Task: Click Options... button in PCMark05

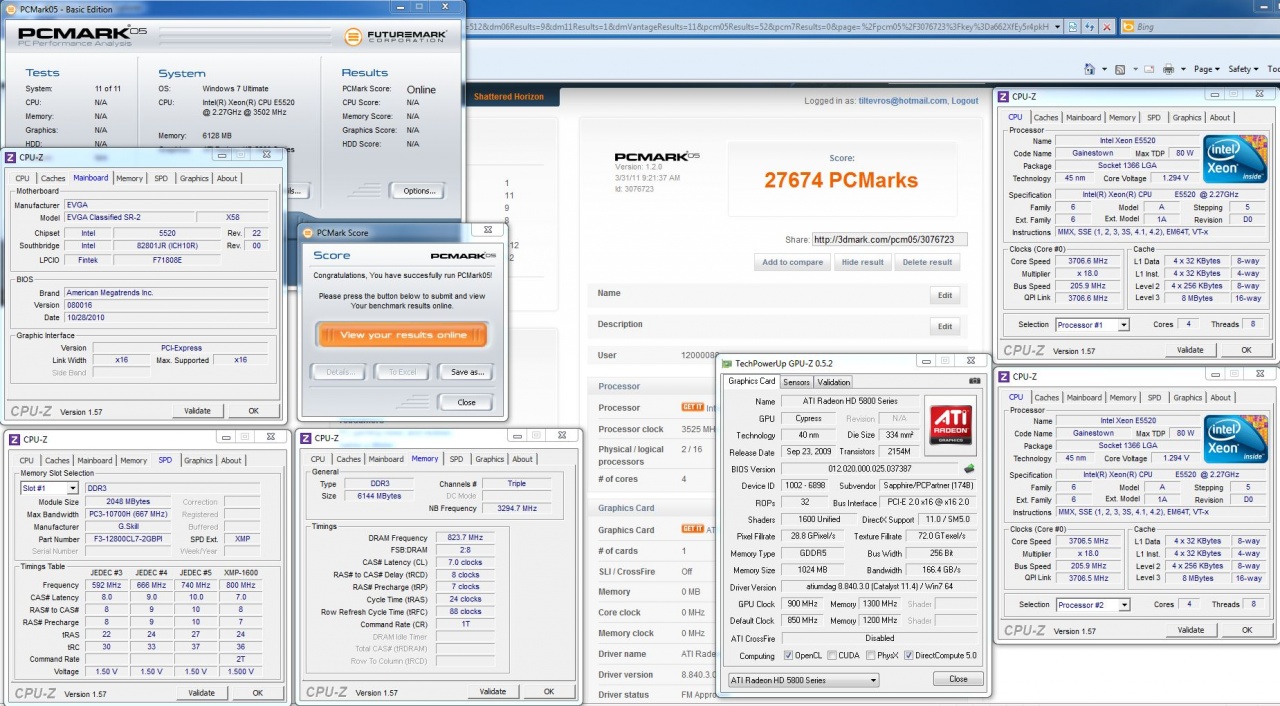Action: [x=419, y=191]
